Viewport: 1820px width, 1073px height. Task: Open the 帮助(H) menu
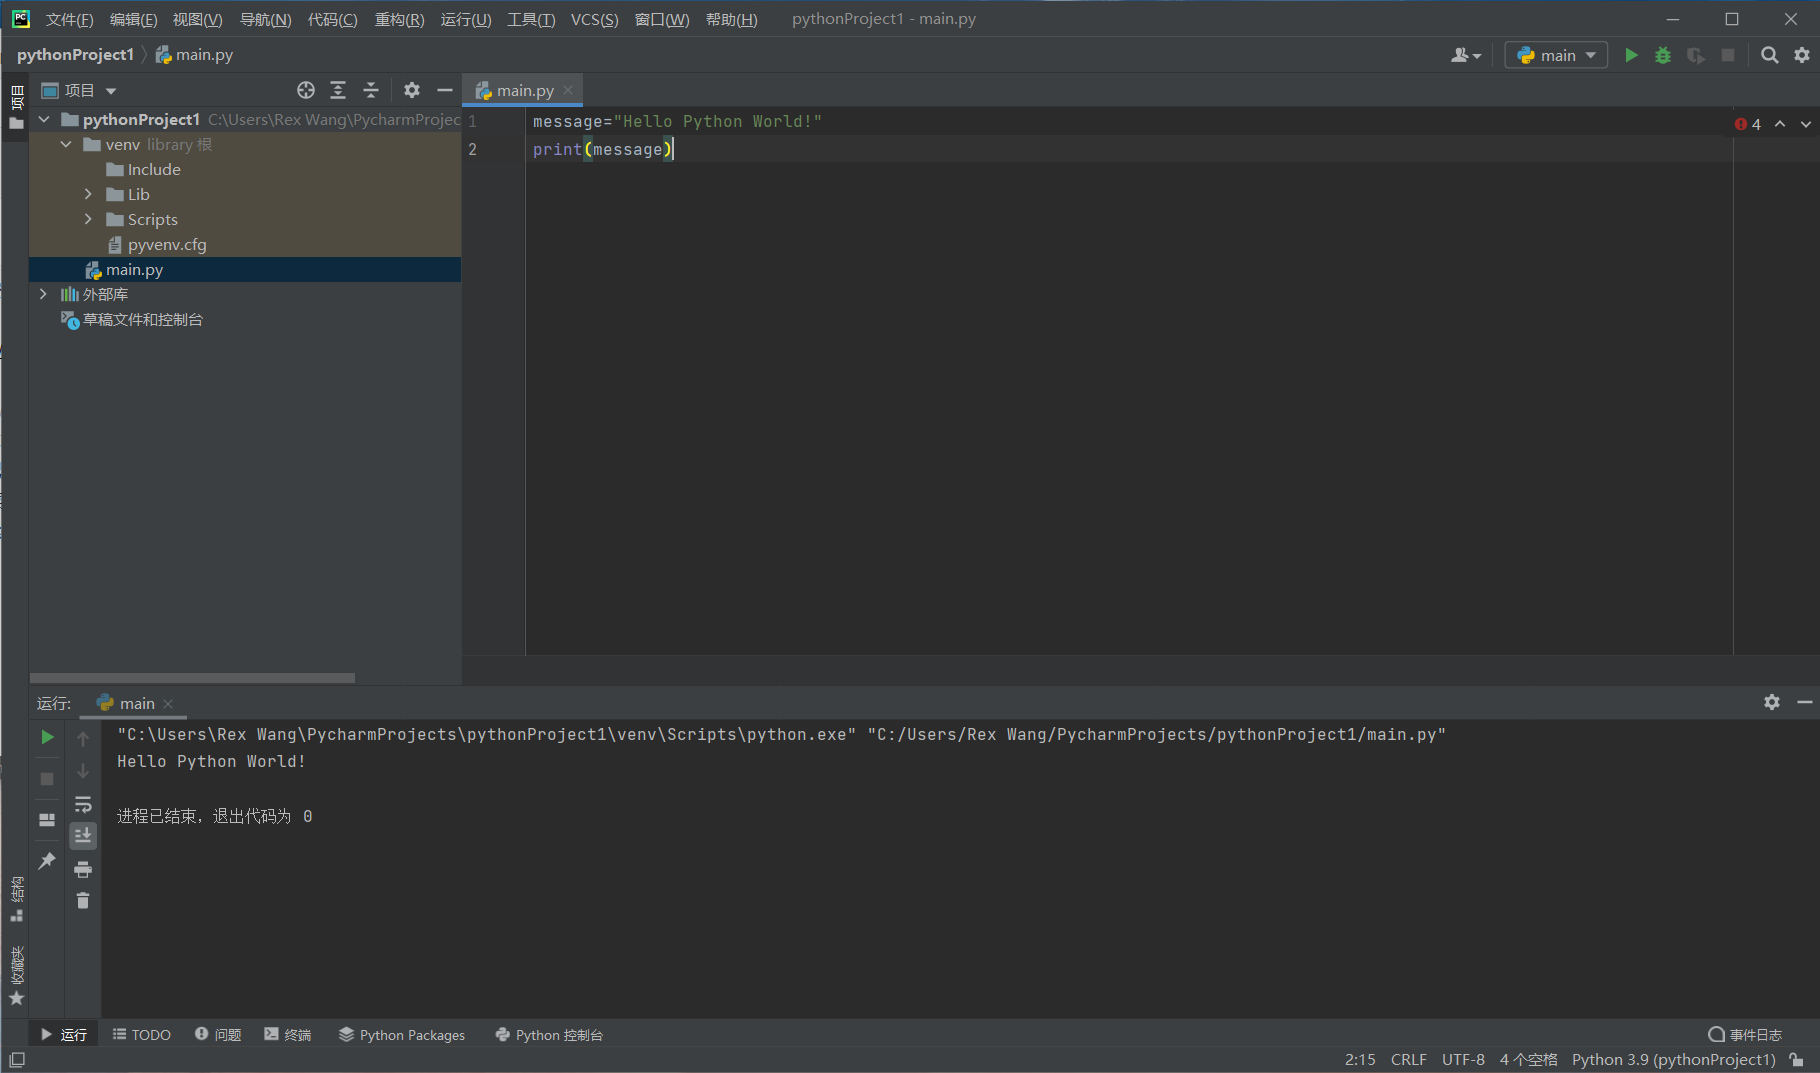(731, 19)
